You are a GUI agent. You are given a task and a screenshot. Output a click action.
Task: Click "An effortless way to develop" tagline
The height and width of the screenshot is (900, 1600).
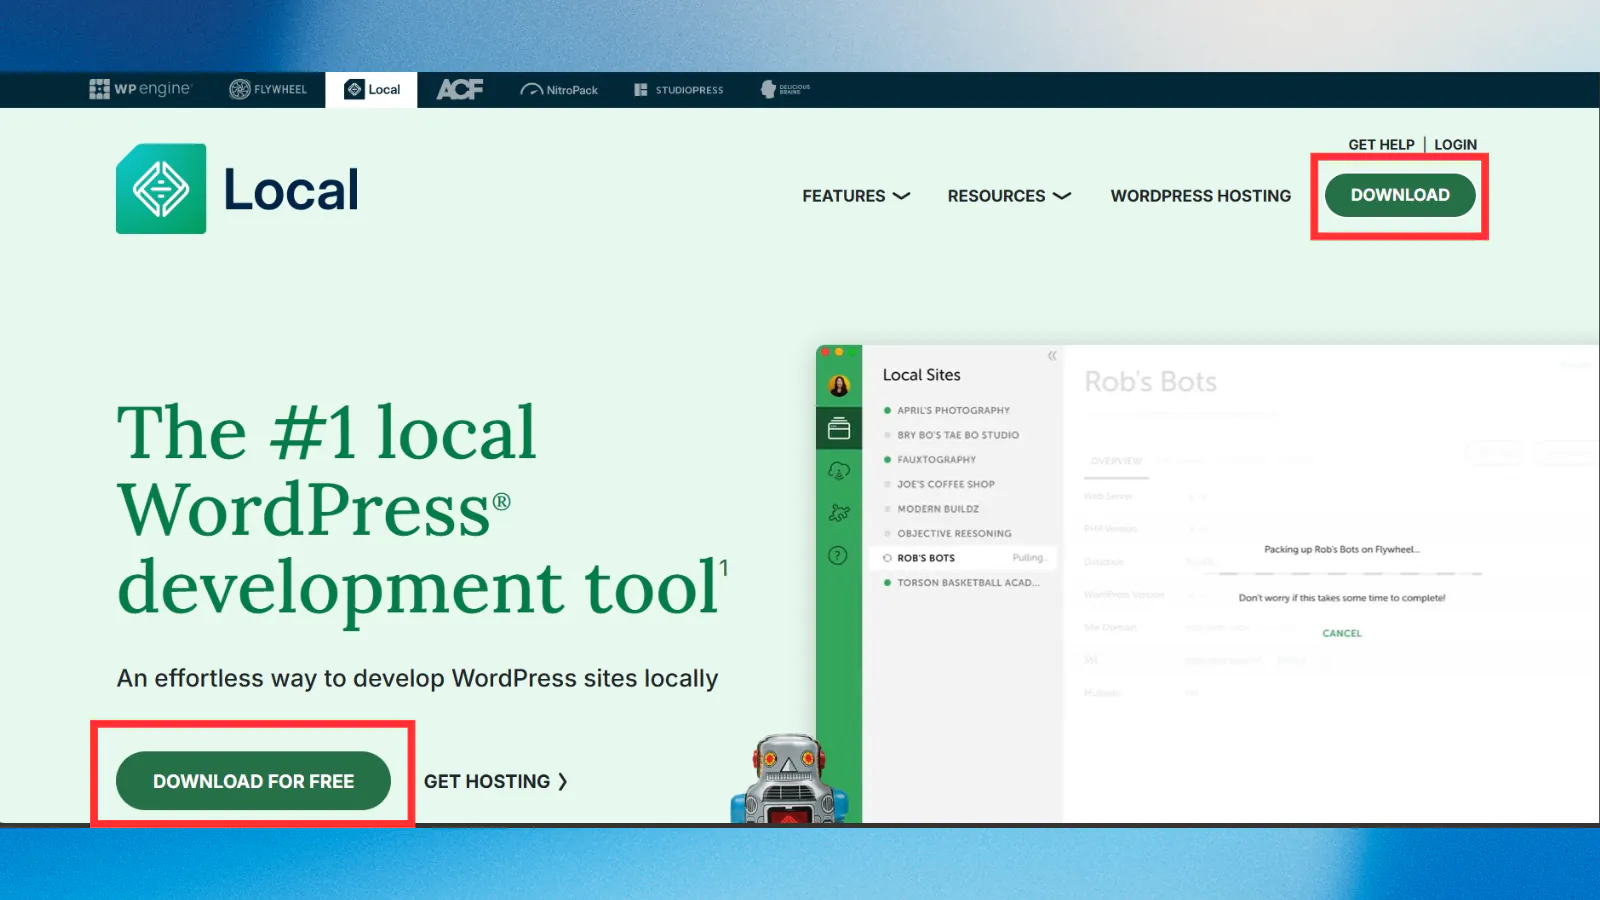pyautogui.click(x=417, y=679)
